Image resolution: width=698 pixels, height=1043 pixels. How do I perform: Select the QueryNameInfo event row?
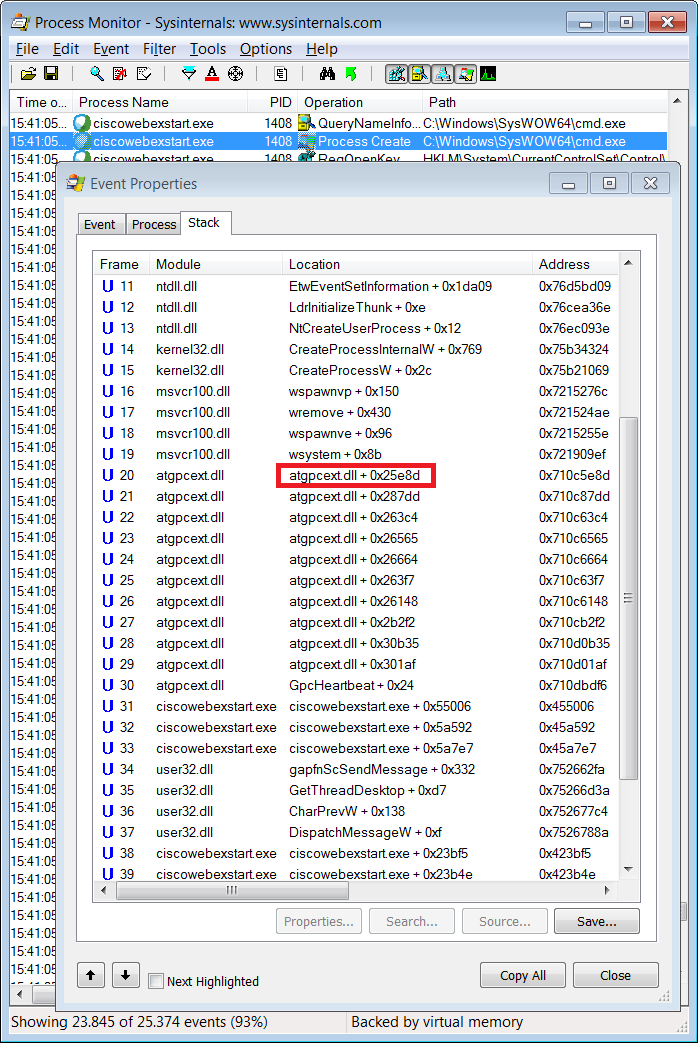pyautogui.click(x=338, y=123)
